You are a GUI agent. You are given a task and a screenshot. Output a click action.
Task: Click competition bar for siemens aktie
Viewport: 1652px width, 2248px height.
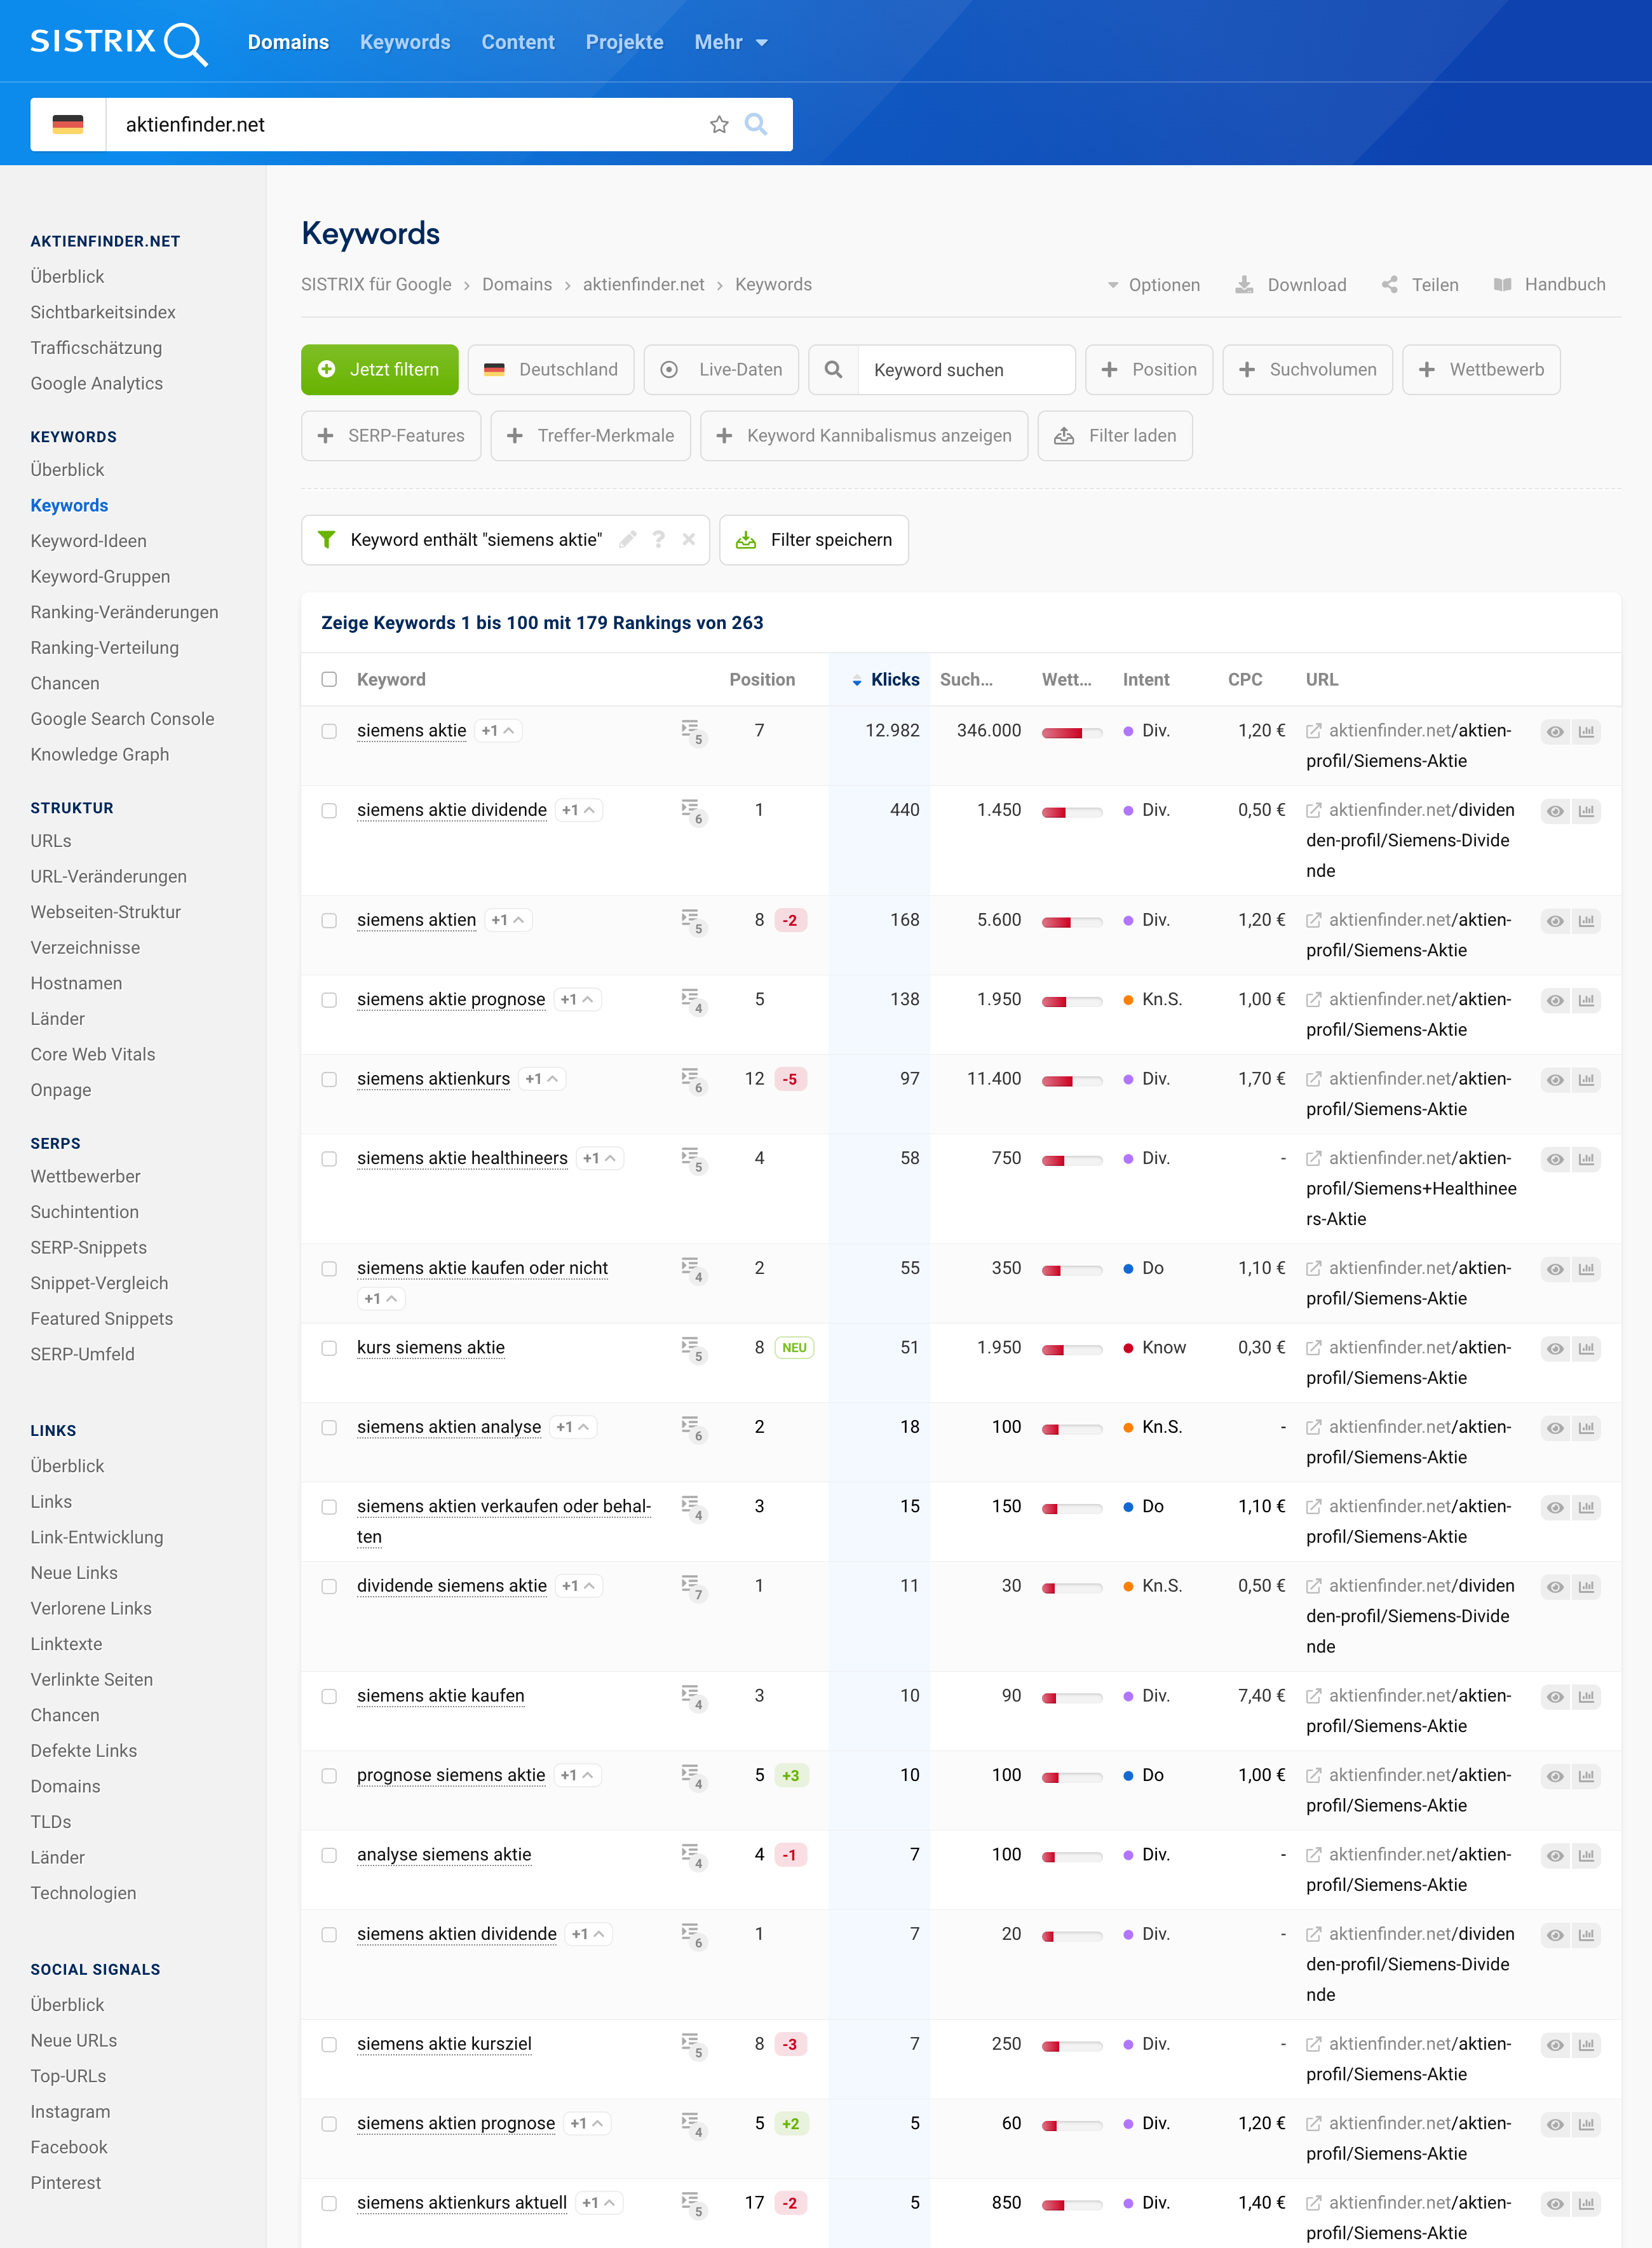(x=1071, y=733)
